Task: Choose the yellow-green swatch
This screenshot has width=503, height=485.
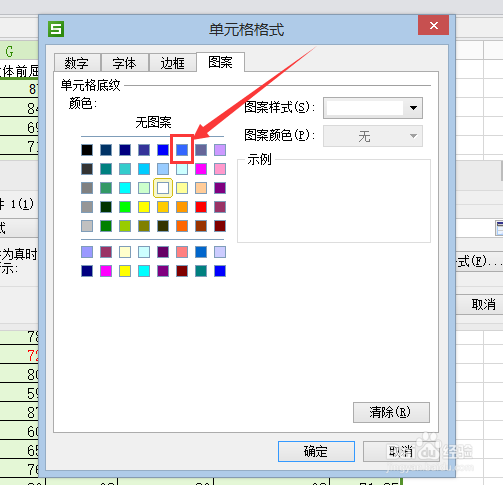Action: (x=125, y=226)
